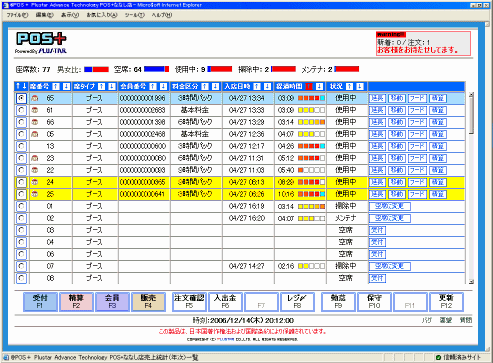
Task: Click the food order icon on seat 65
Action: coord(35,98)
